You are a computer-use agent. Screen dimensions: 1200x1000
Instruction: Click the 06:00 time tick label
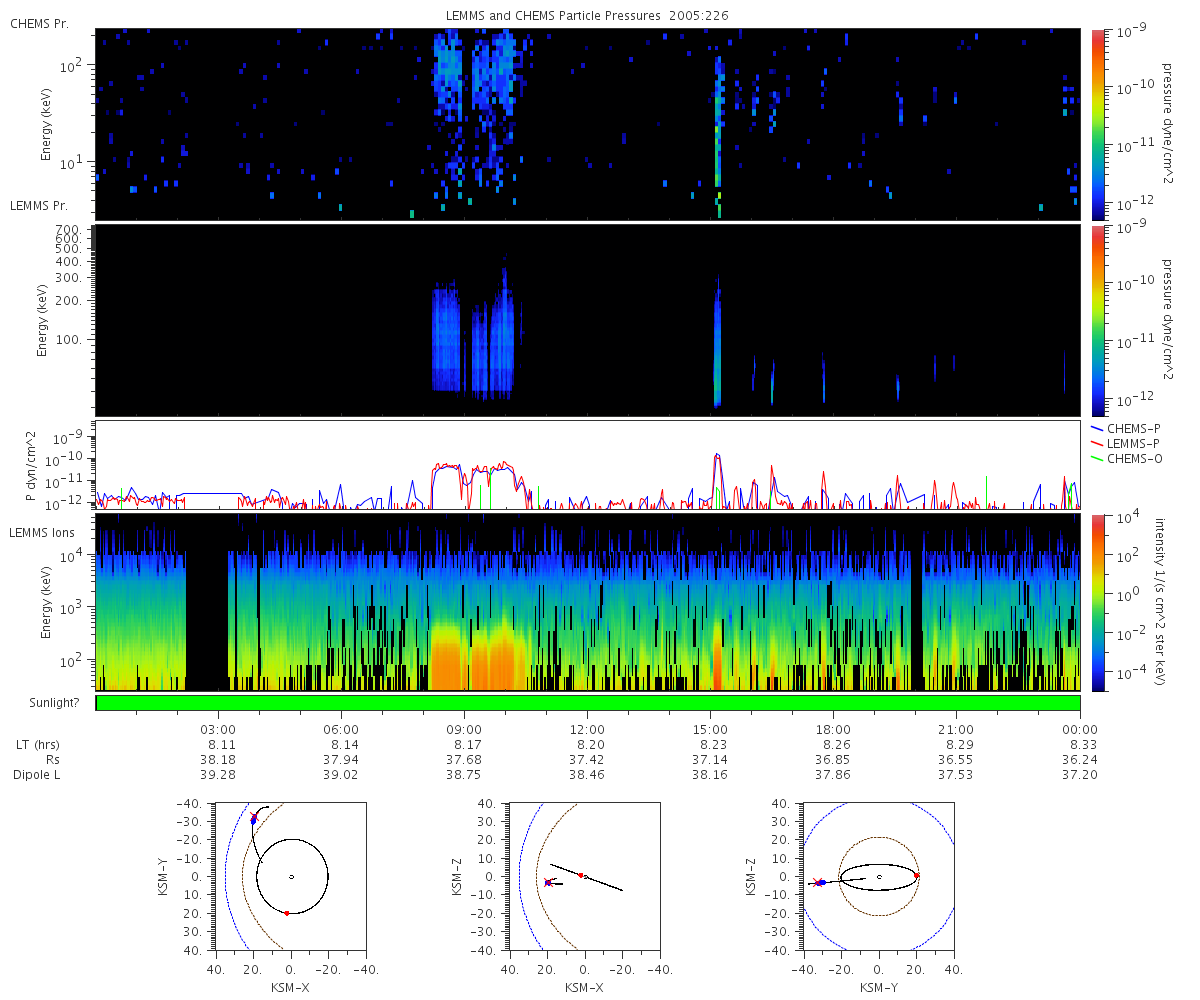click(341, 729)
